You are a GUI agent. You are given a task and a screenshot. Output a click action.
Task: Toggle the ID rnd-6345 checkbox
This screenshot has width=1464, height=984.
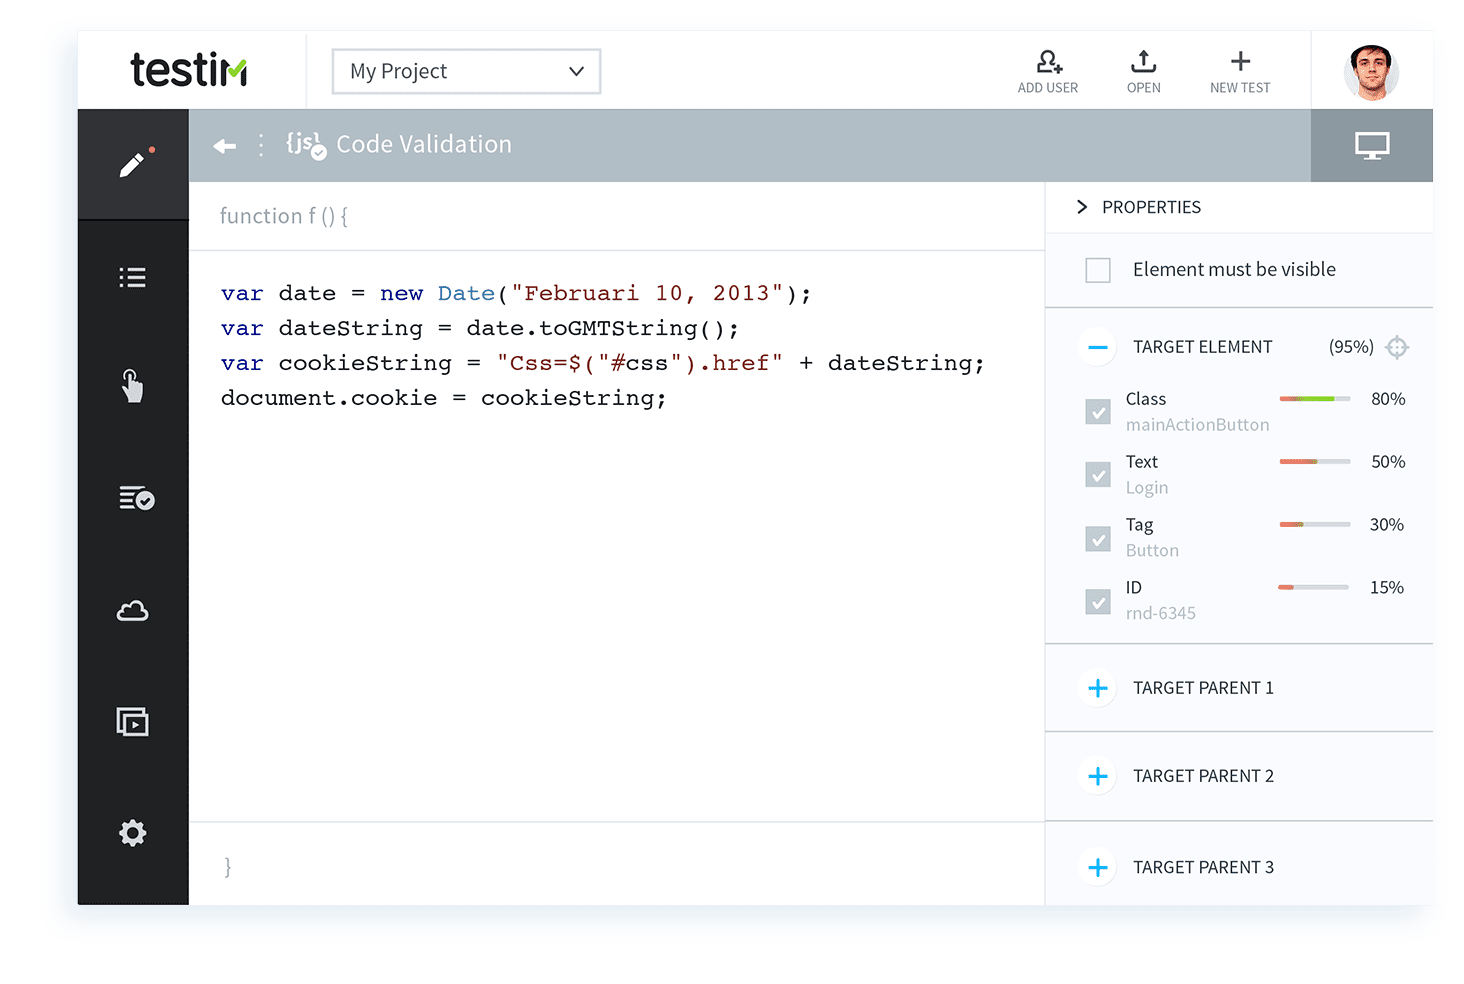pyautogui.click(x=1098, y=601)
